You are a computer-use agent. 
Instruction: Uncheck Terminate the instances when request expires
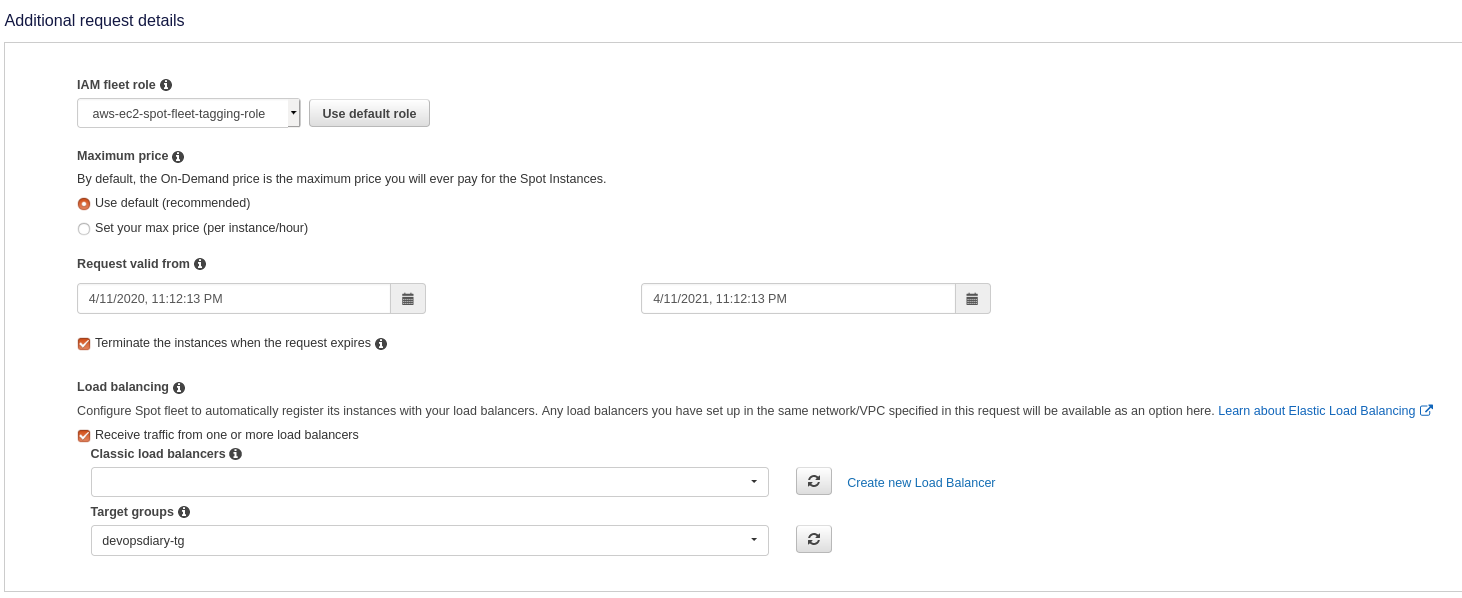[84, 344]
